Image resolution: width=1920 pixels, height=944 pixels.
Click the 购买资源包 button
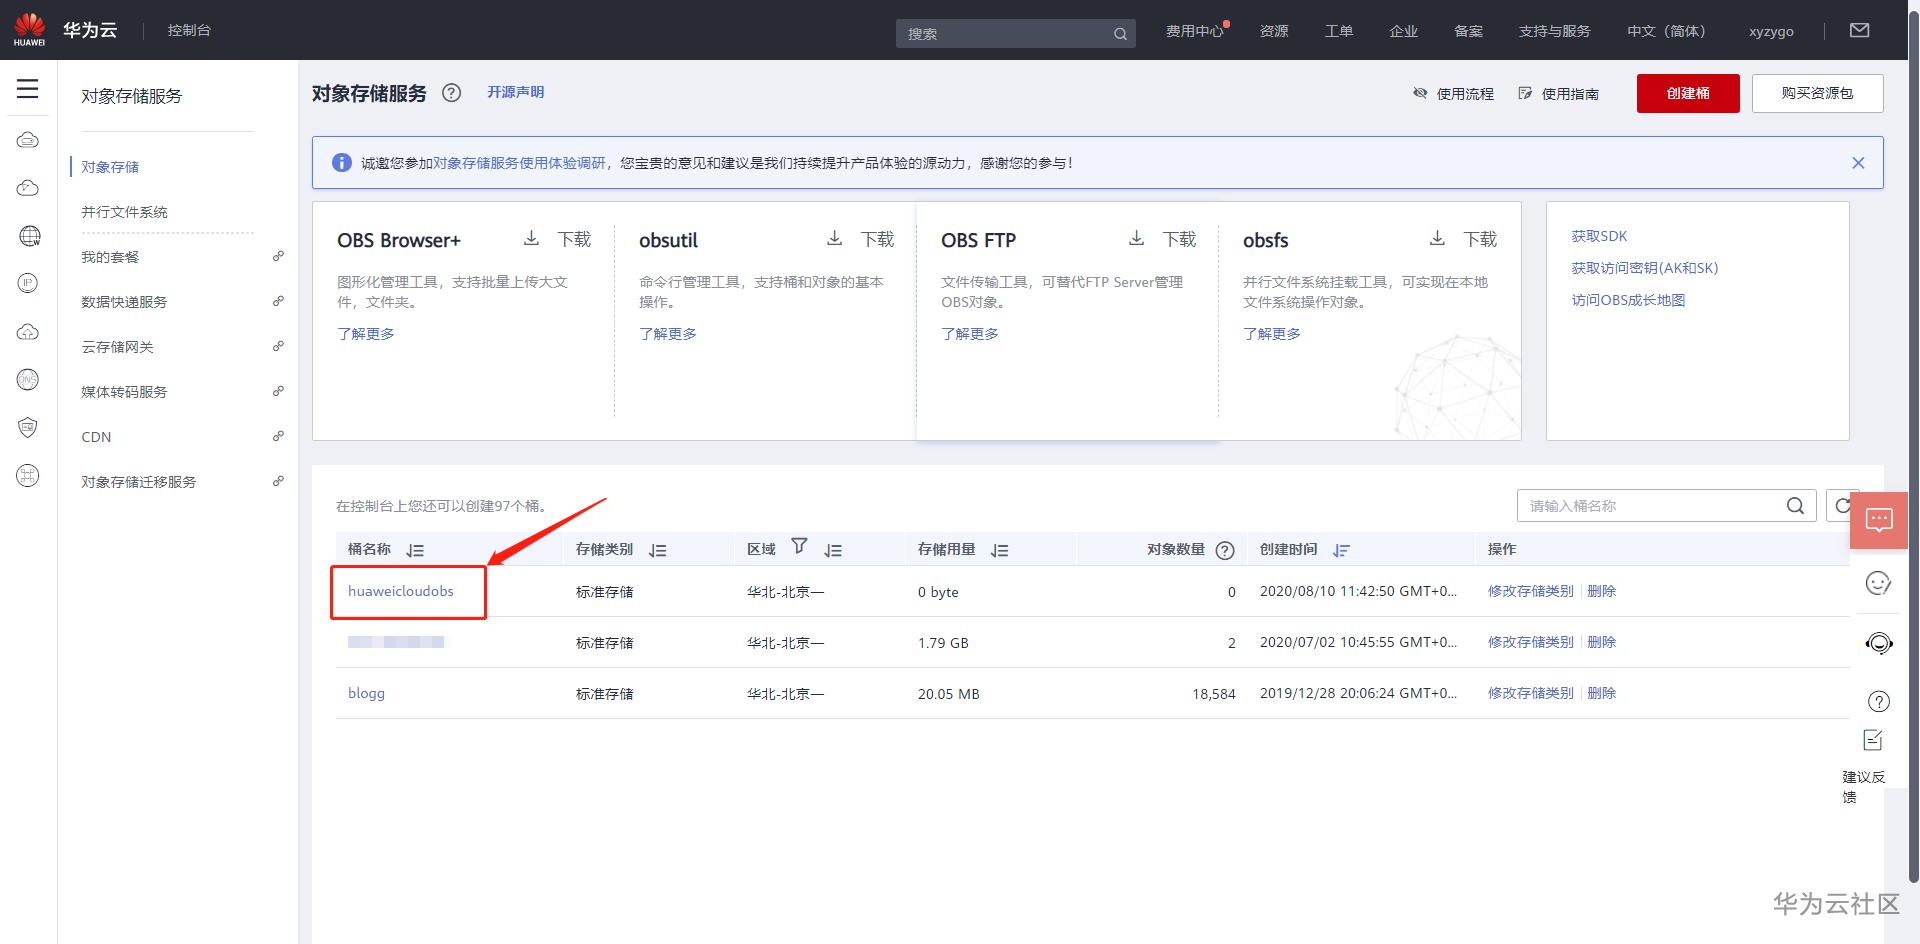1817,93
